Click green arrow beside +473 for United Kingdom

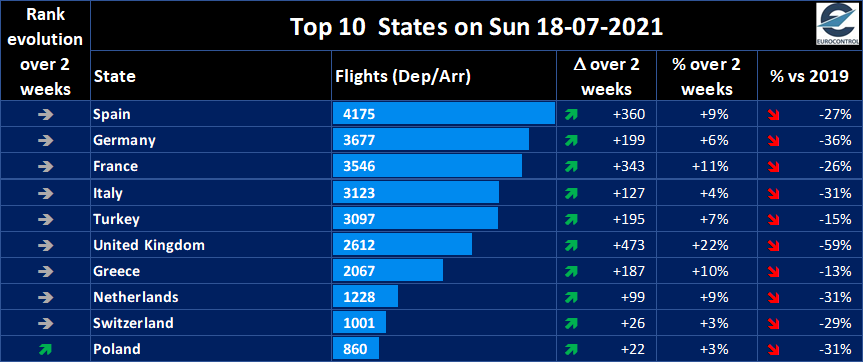point(571,245)
